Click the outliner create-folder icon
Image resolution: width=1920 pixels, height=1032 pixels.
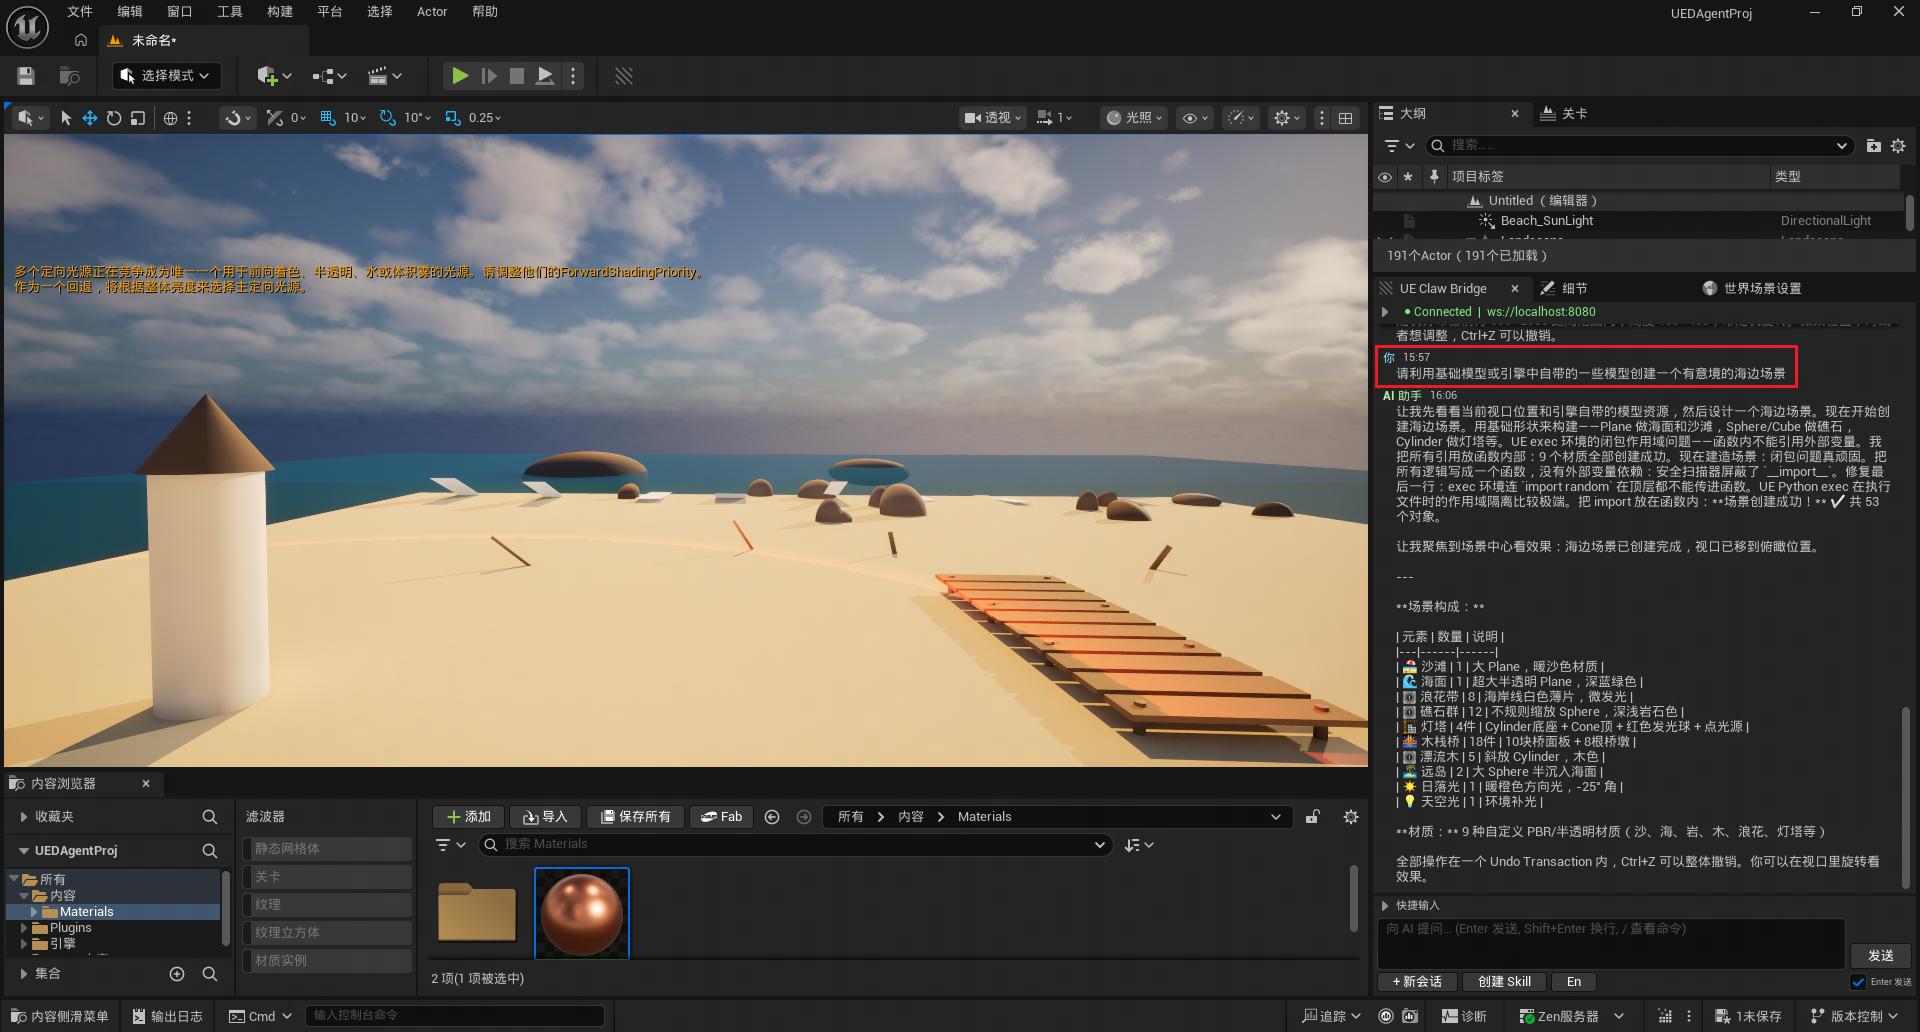(x=1873, y=146)
